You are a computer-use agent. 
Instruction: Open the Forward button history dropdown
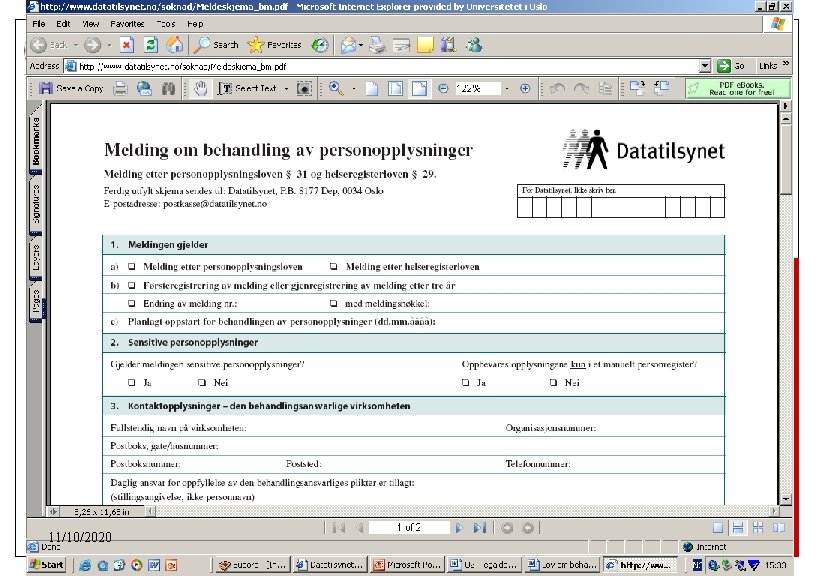109,45
